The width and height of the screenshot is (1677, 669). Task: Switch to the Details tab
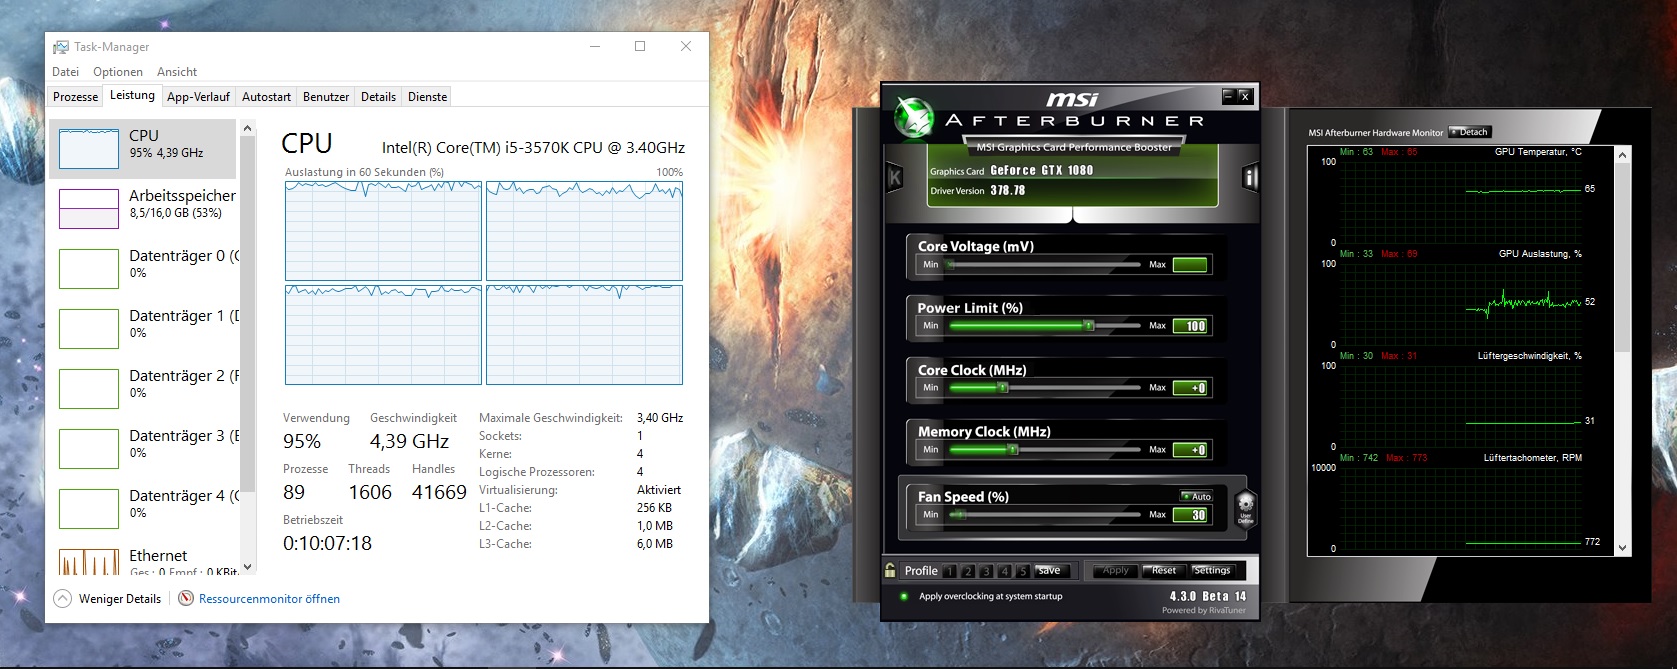coord(378,97)
